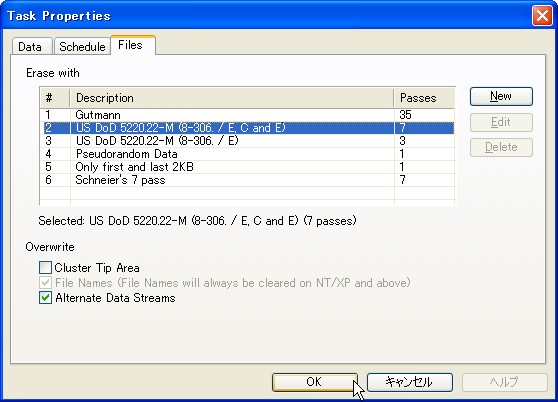Click the # column header

[x=55, y=98]
